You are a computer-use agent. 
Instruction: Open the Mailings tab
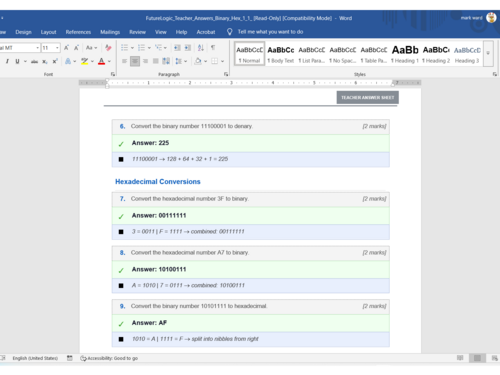coord(110,32)
